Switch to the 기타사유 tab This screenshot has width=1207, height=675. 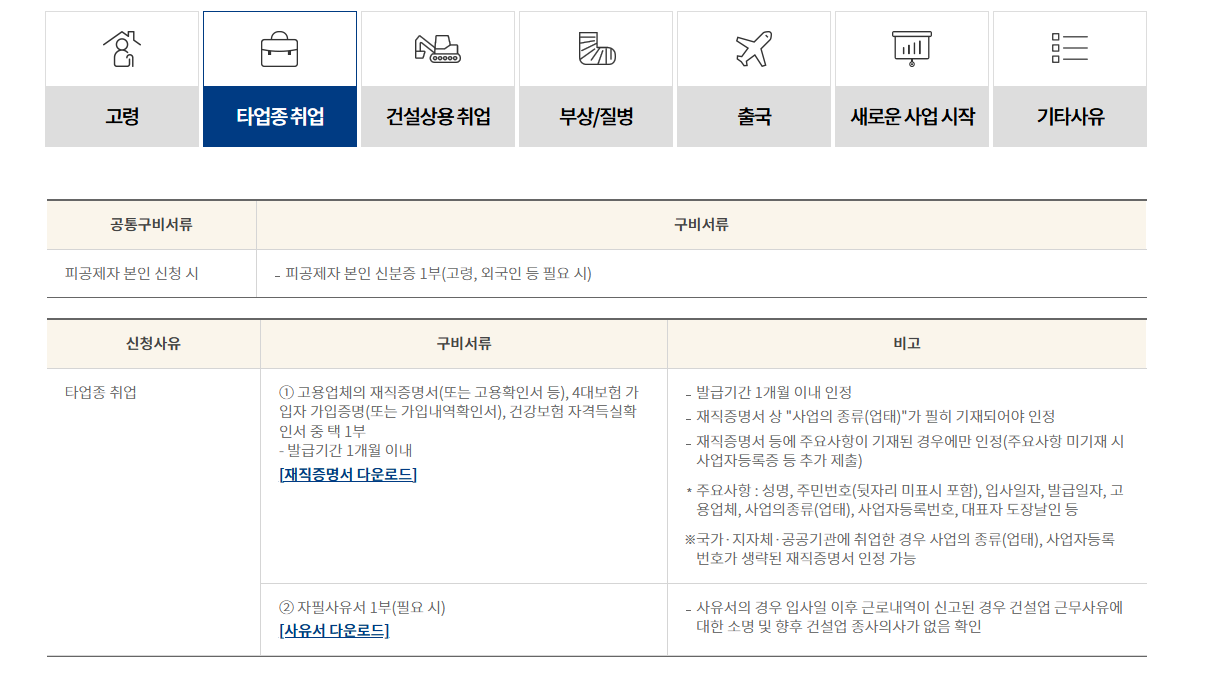(x=1069, y=117)
